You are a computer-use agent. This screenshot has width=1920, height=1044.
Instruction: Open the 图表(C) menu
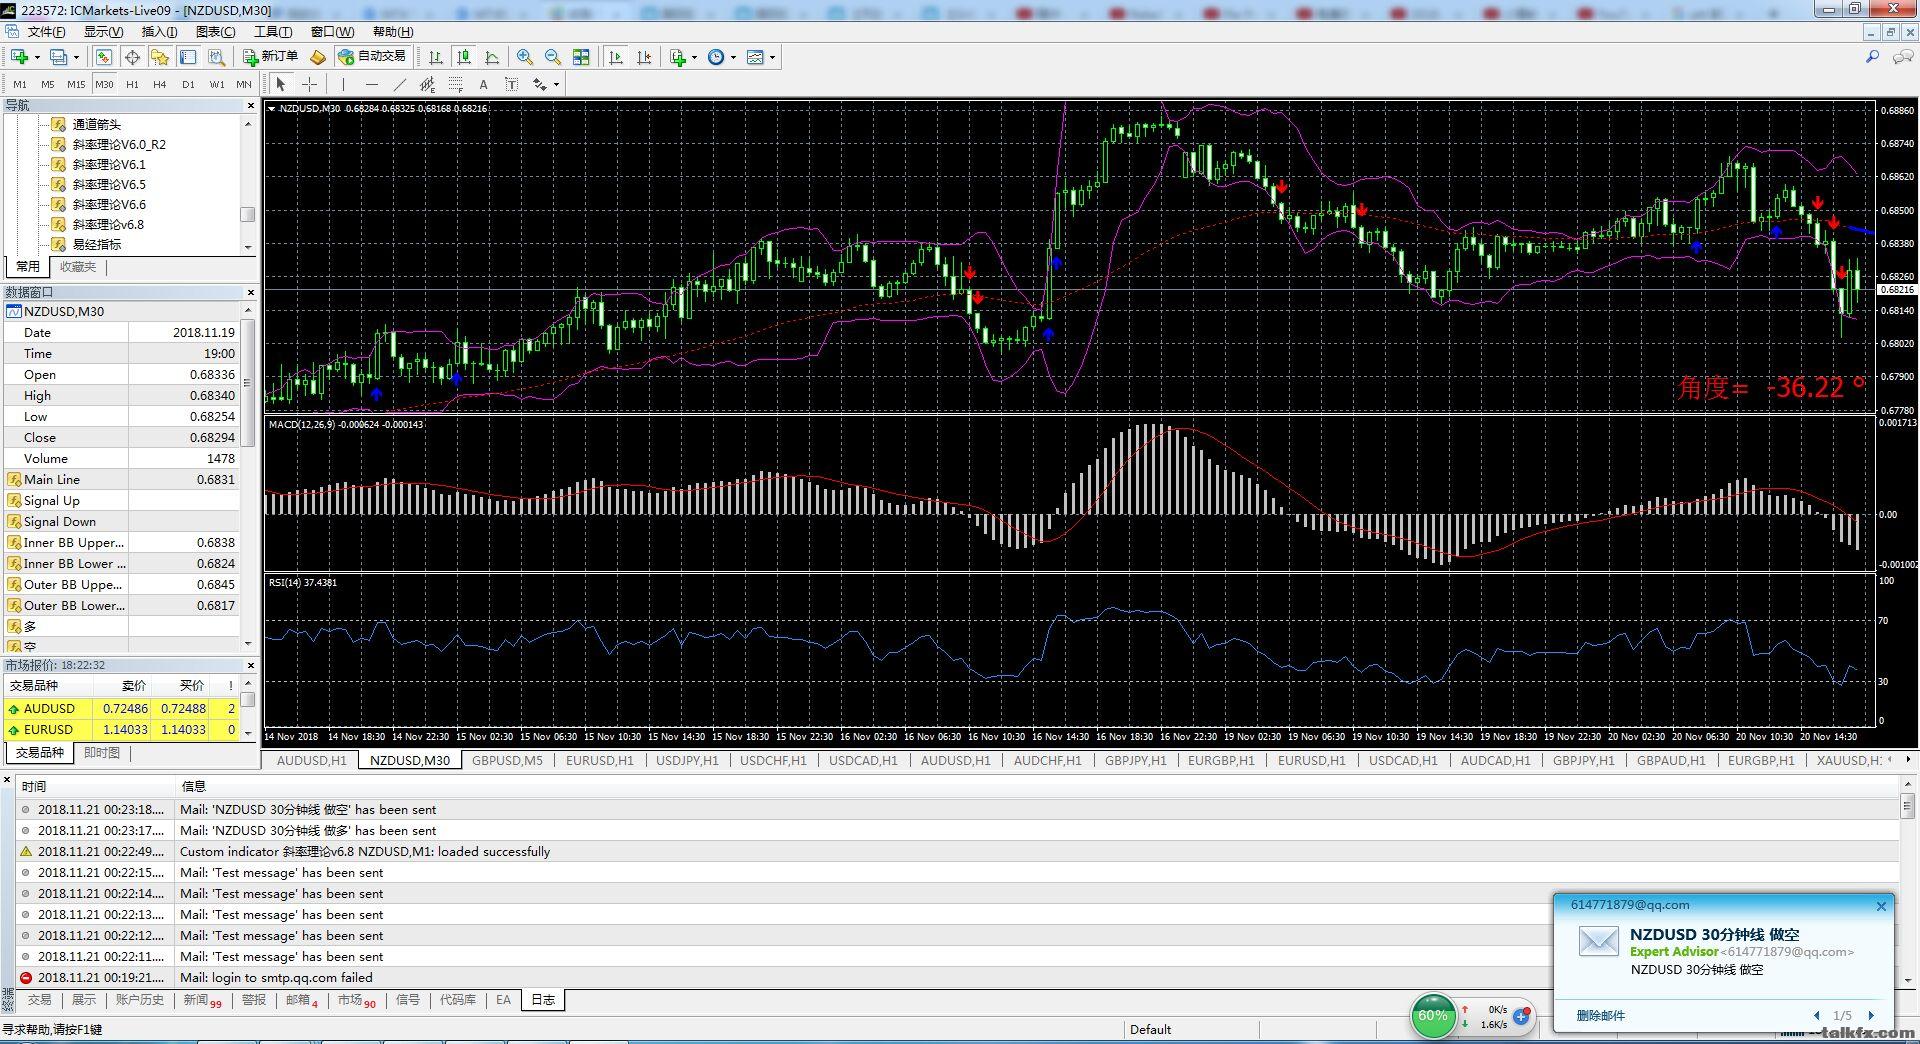[x=215, y=31]
